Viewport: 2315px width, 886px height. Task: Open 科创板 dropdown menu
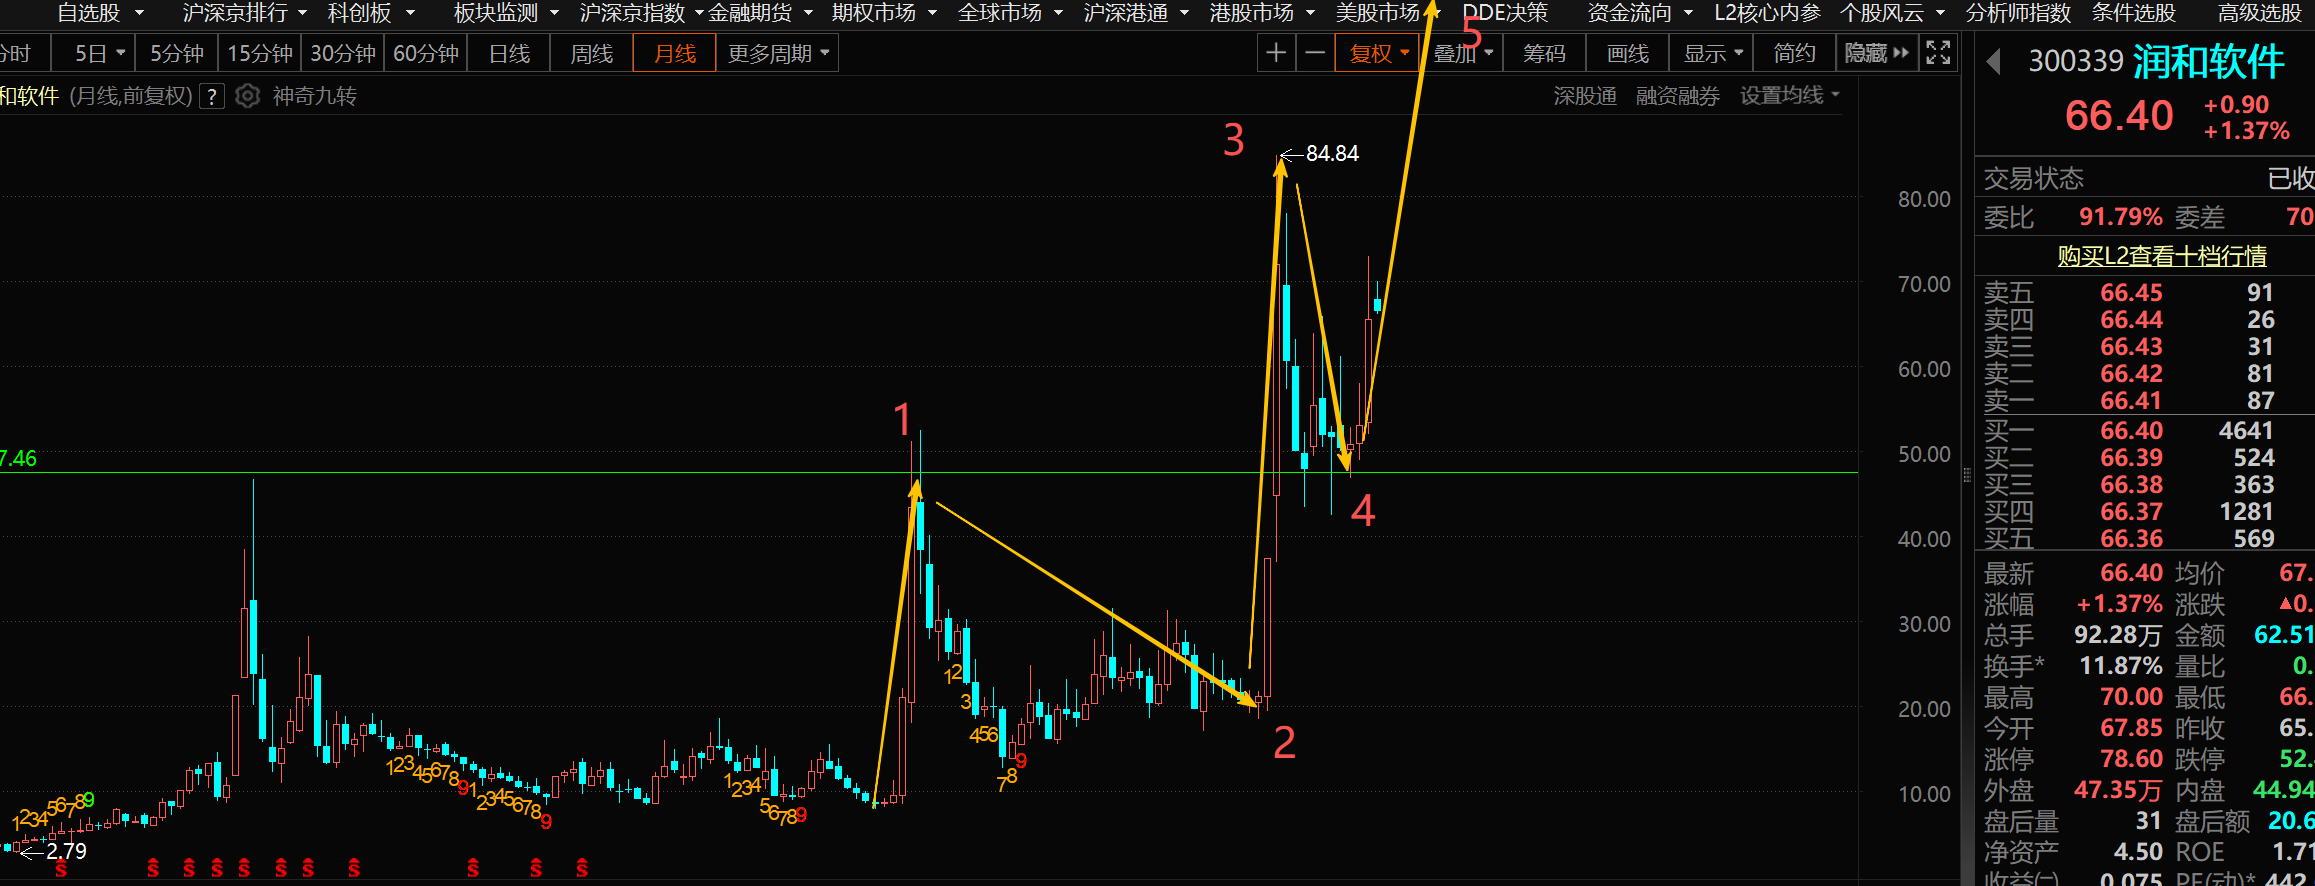tap(371, 13)
